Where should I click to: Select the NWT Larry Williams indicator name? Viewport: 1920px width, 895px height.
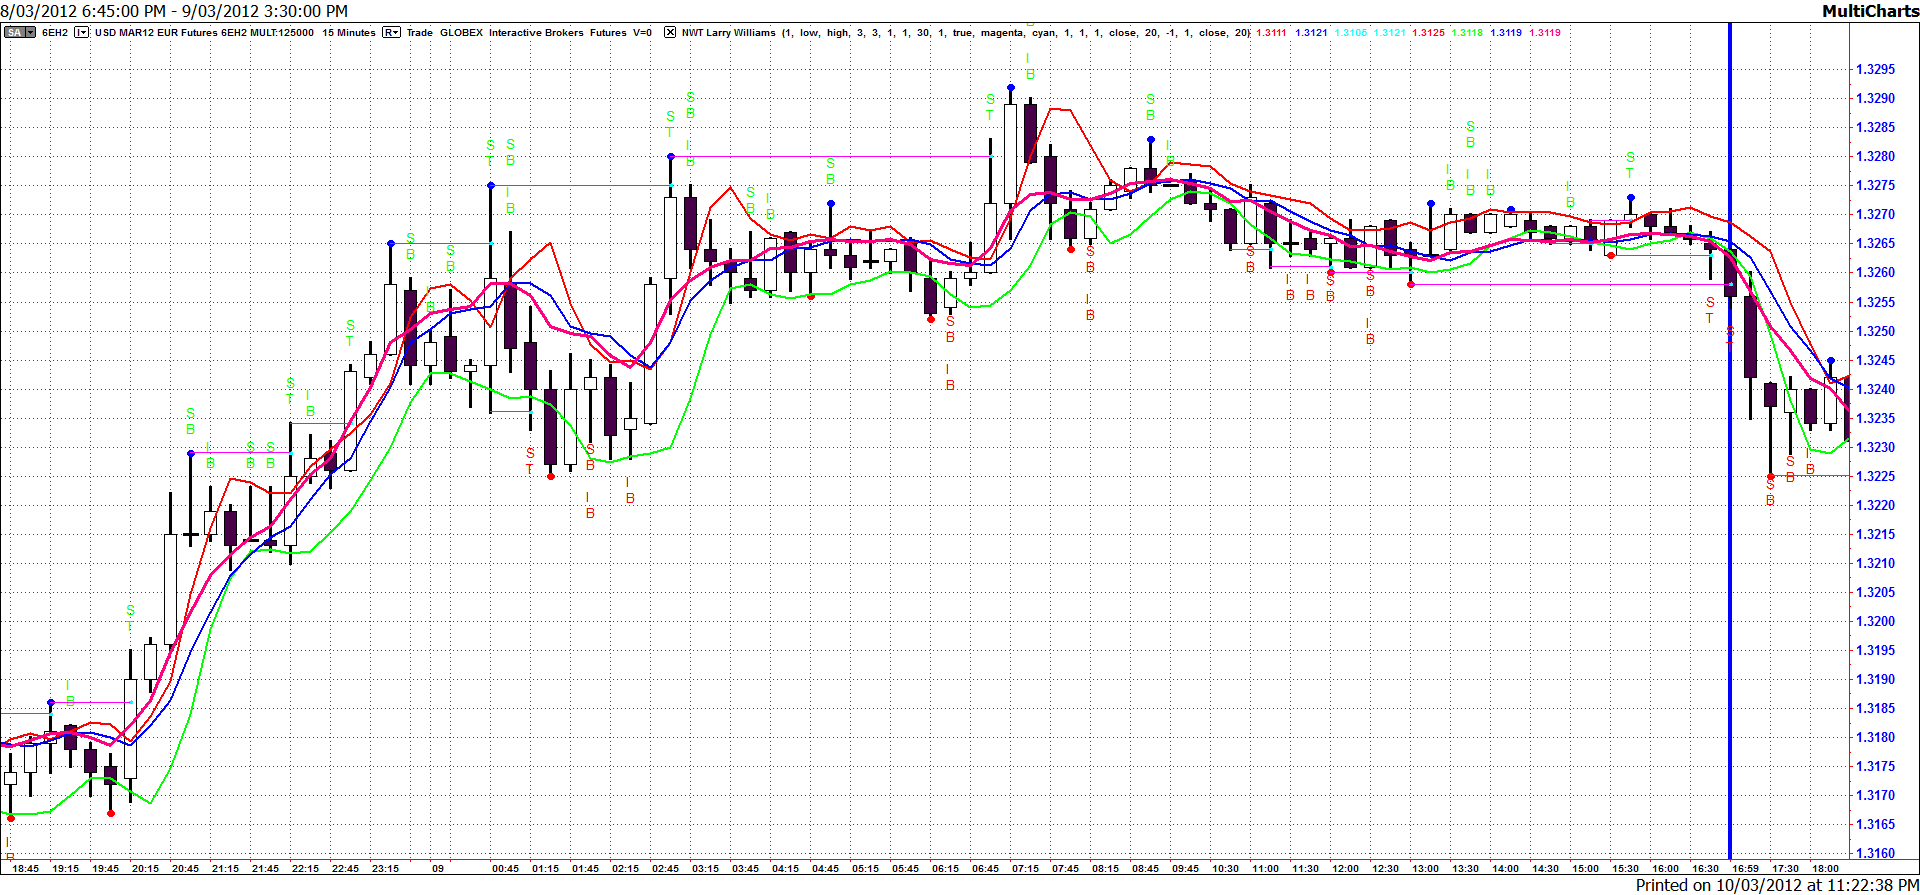point(728,33)
